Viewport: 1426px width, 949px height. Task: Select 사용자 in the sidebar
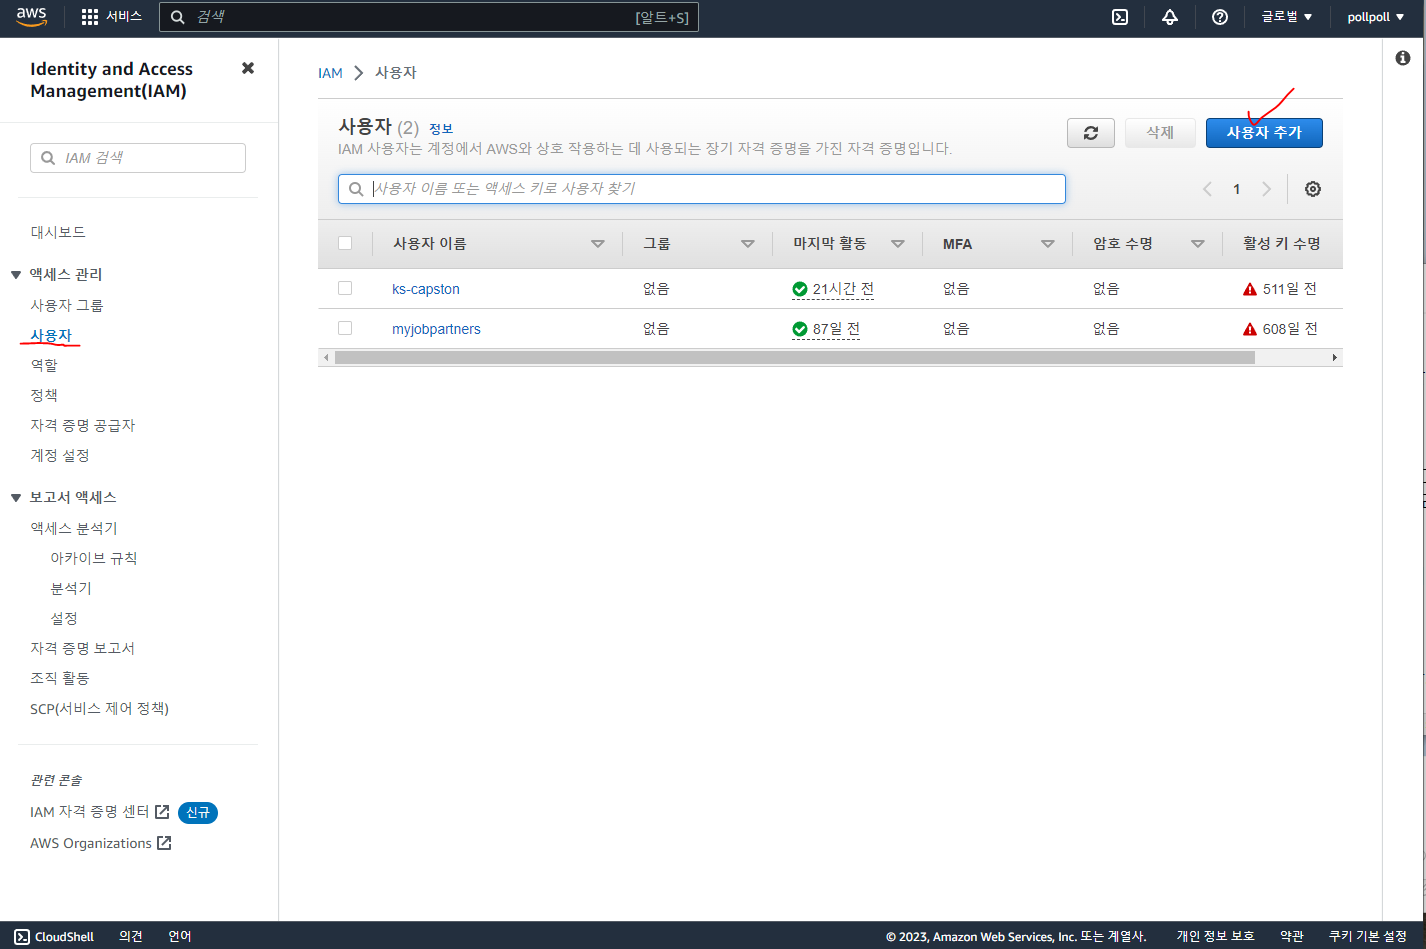point(51,335)
